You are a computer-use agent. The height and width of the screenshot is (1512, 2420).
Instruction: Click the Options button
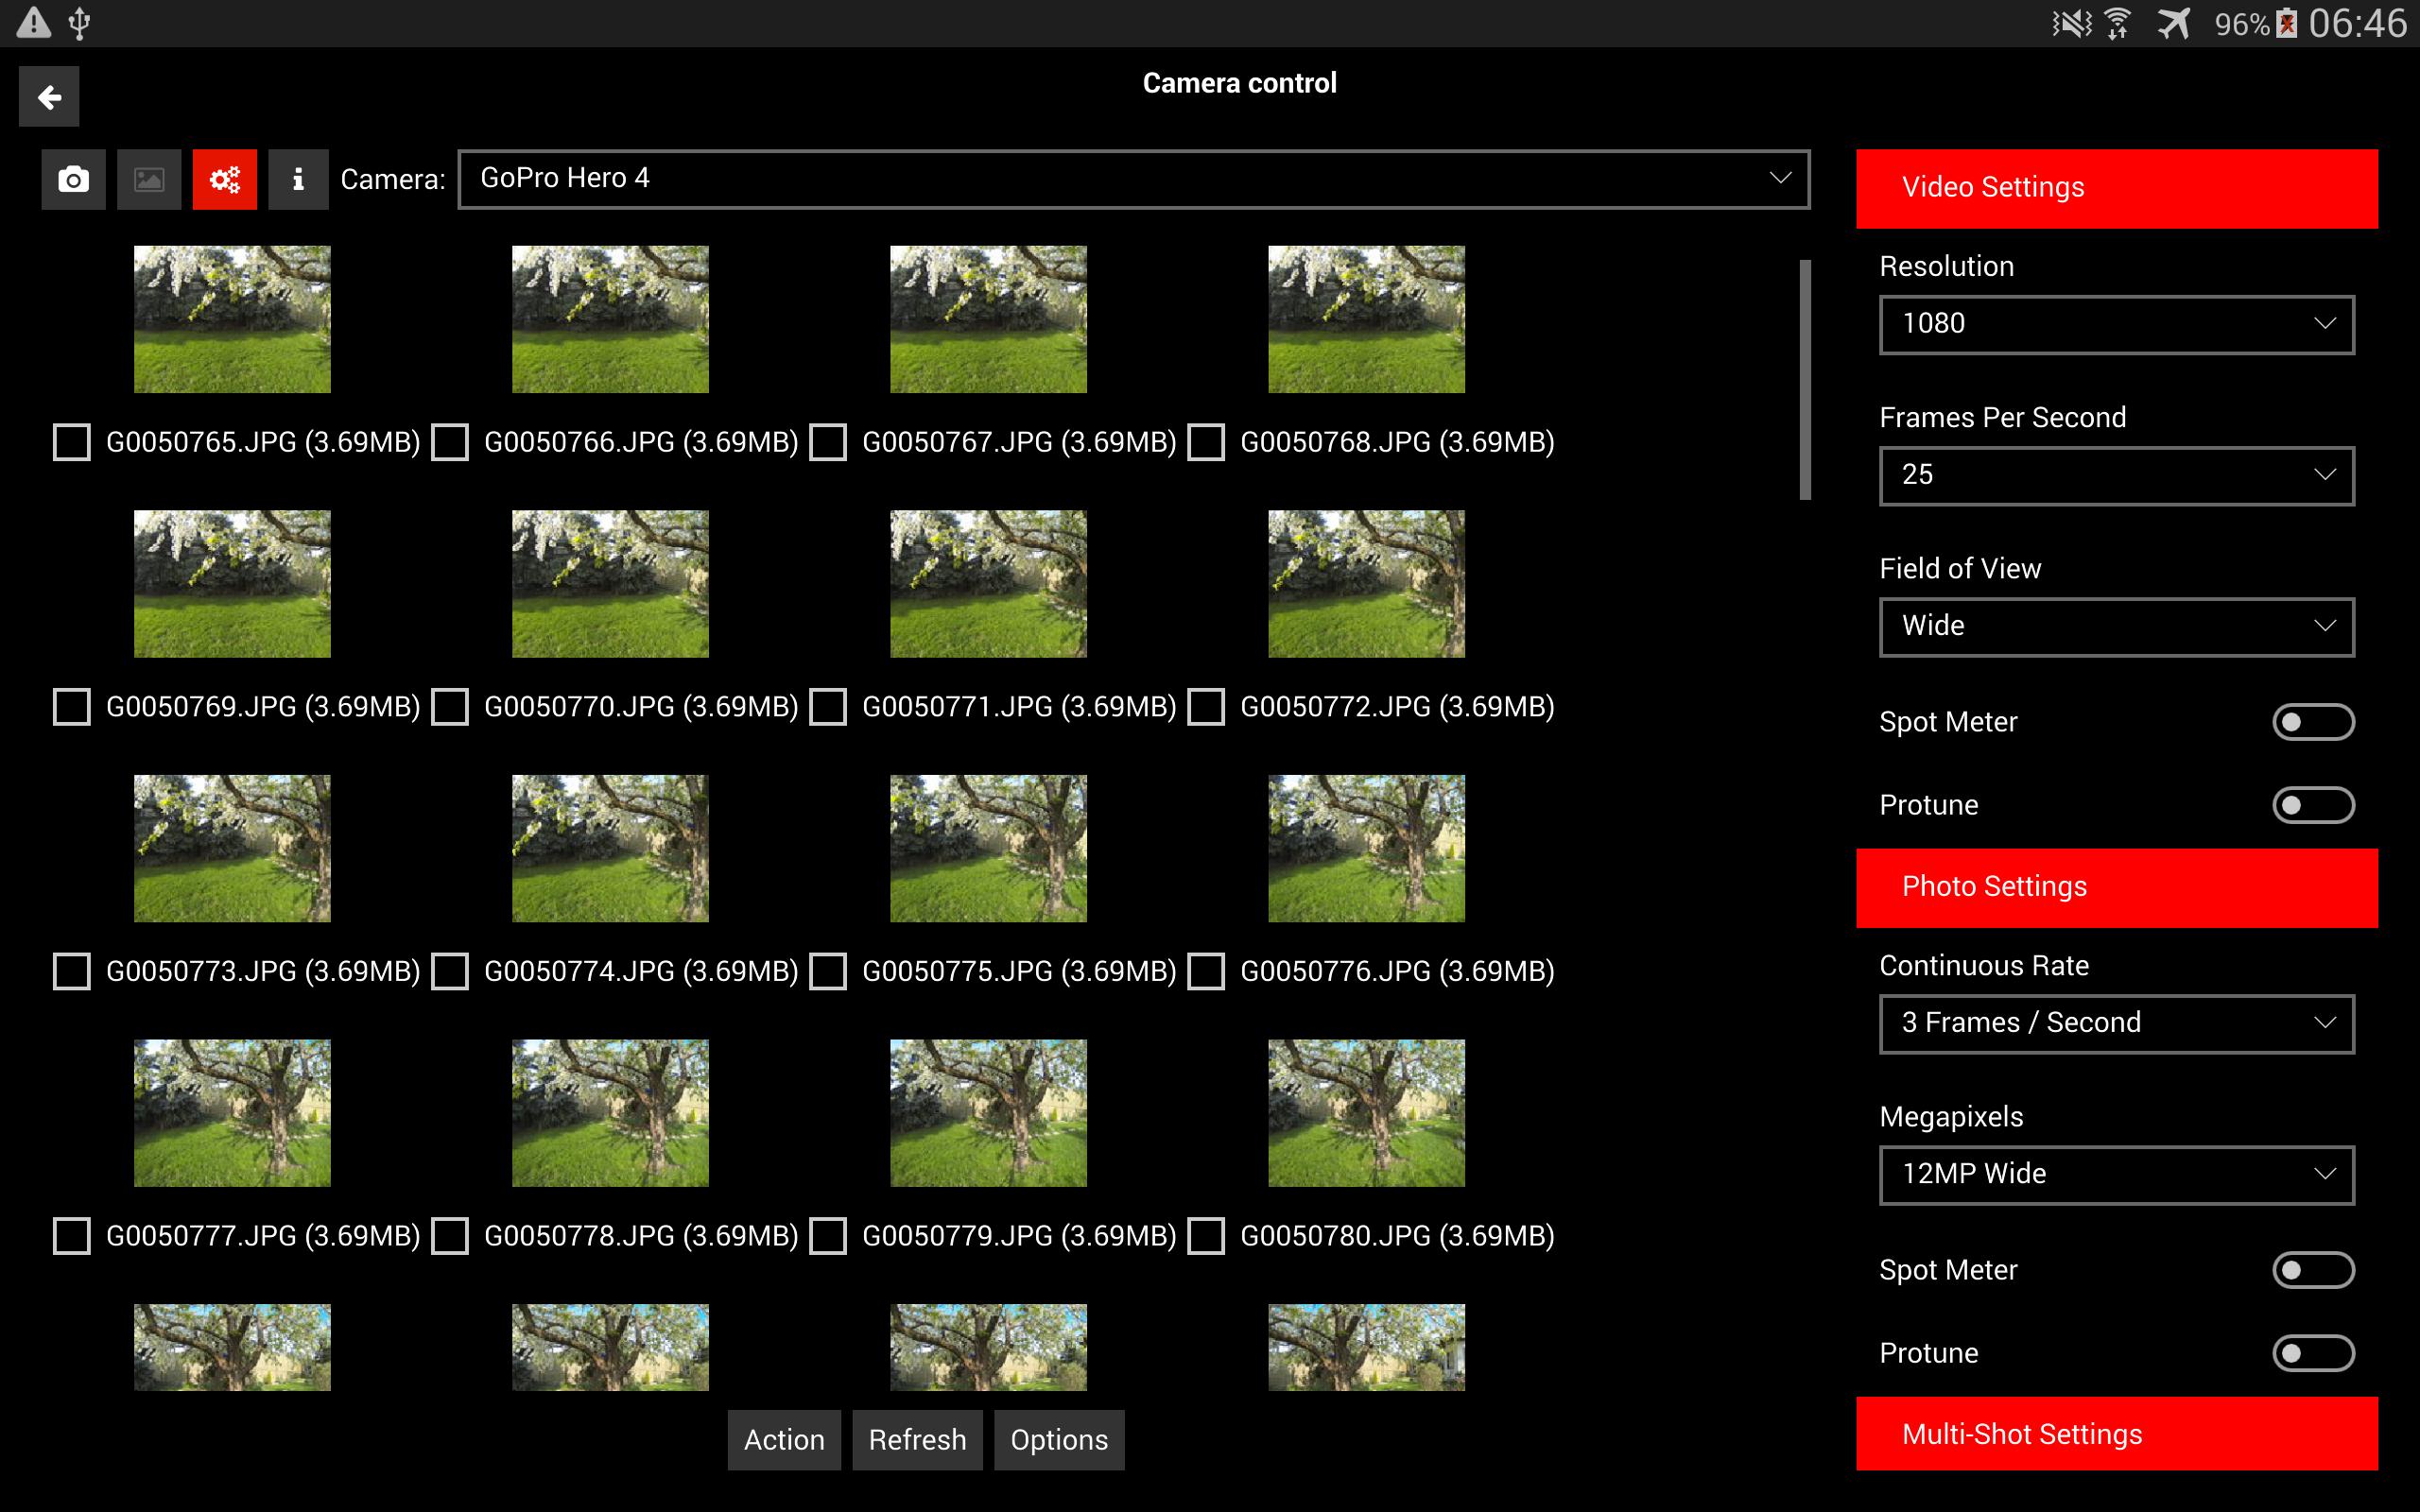coord(1059,1440)
